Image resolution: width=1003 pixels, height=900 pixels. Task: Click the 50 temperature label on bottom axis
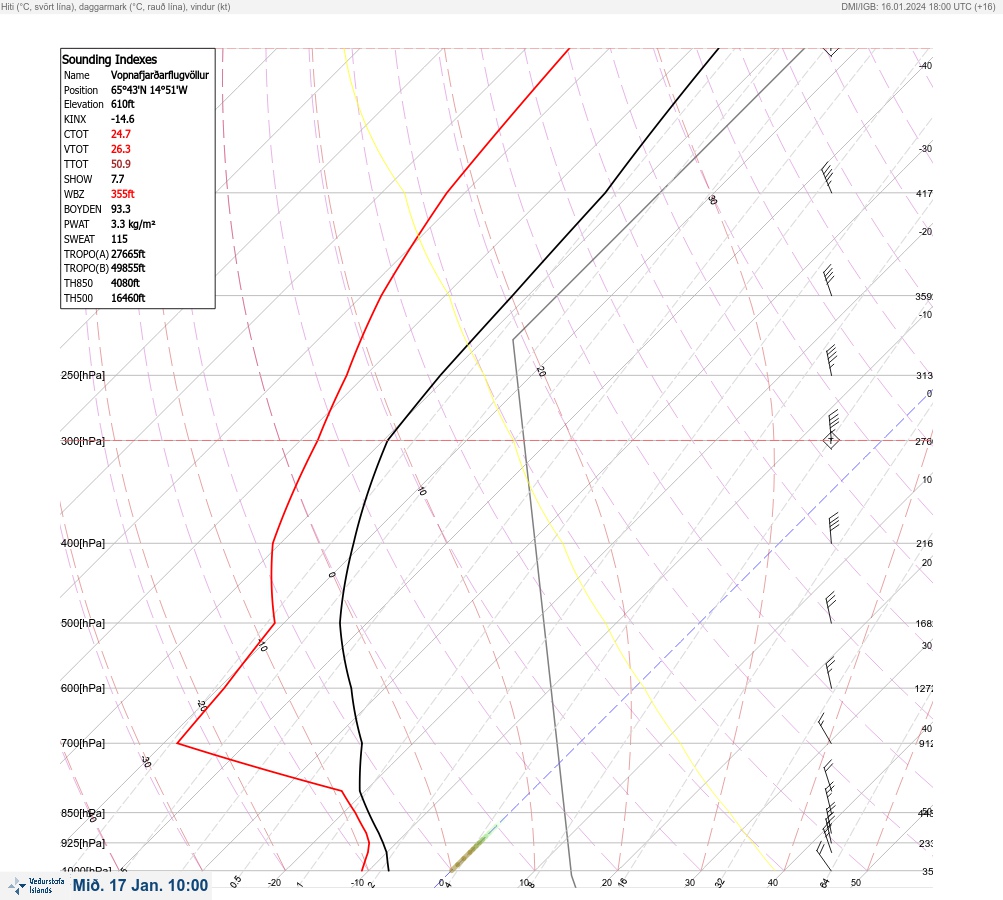pyautogui.click(x=856, y=883)
